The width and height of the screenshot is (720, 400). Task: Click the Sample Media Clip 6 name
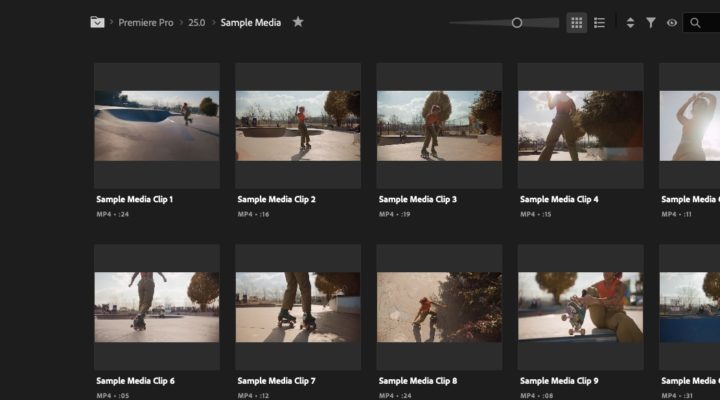135,381
